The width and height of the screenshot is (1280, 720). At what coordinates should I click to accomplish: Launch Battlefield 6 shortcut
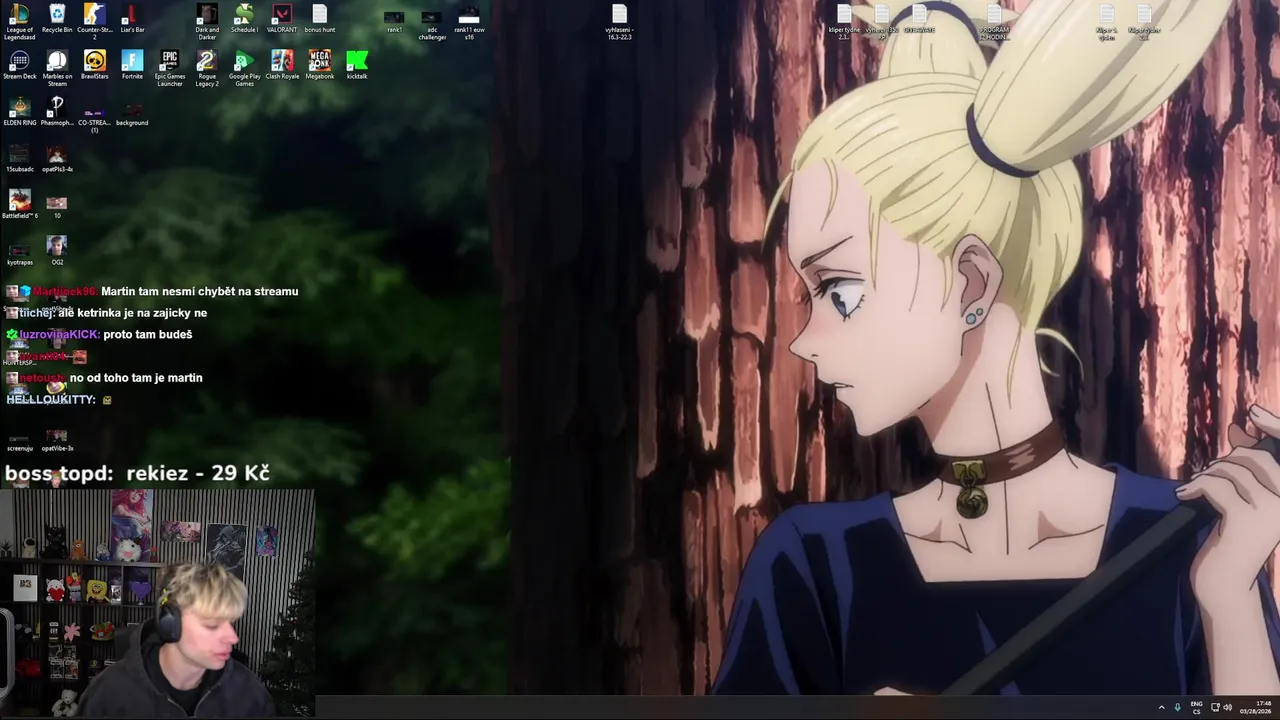[x=19, y=204]
